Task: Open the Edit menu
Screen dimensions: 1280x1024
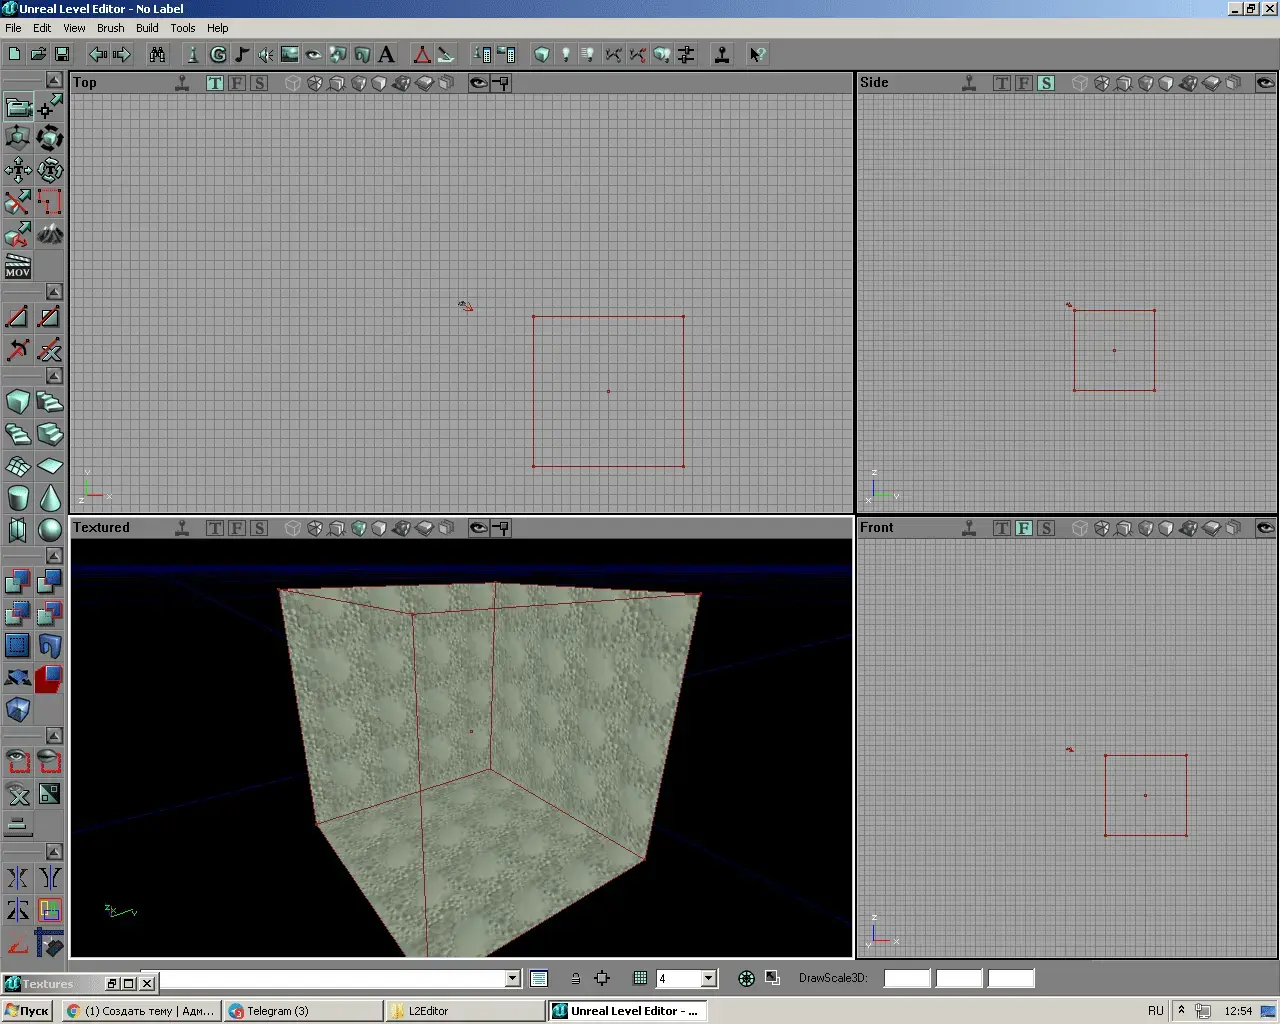Action: coord(42,28)
